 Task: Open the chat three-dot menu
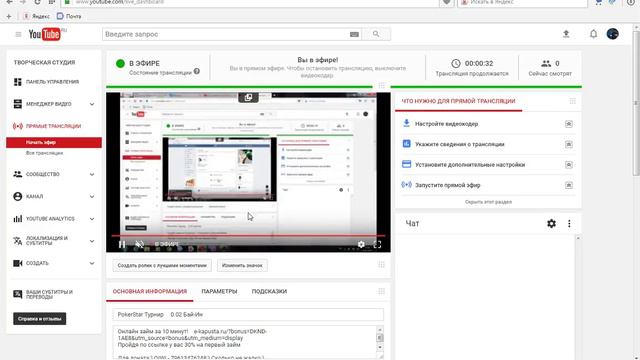tap(569, 224)
